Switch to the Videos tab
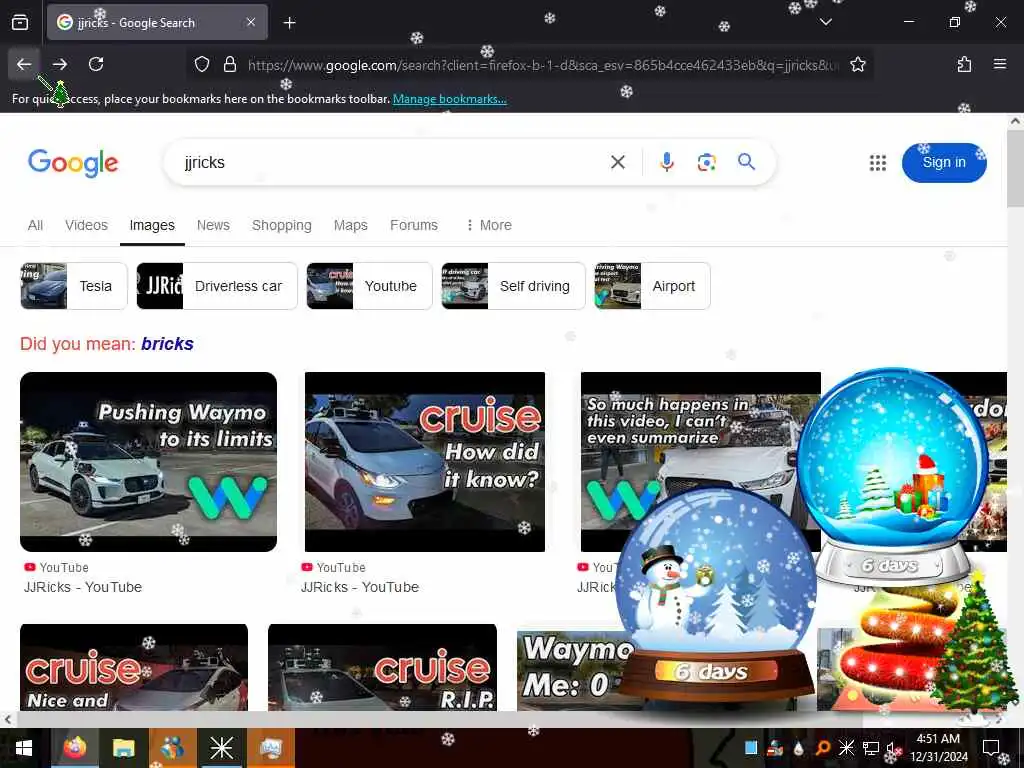The height and width of the screenshot is (768, 1024). [86, 225]
